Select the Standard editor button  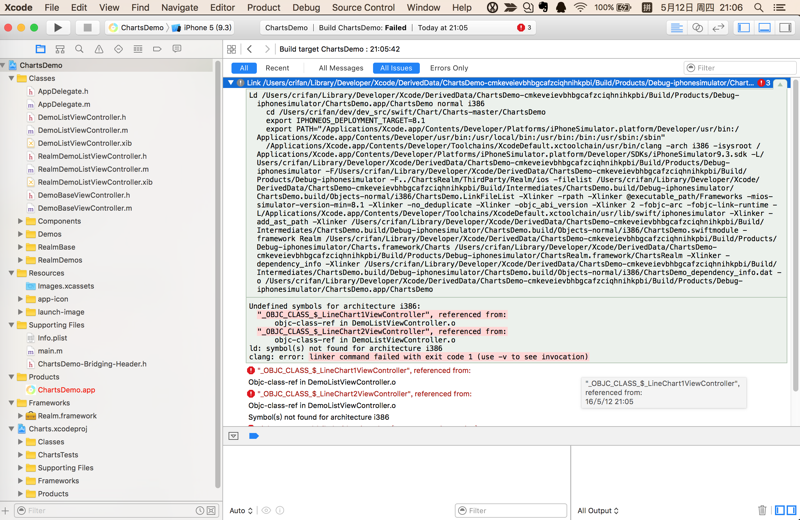coord(677,28)
